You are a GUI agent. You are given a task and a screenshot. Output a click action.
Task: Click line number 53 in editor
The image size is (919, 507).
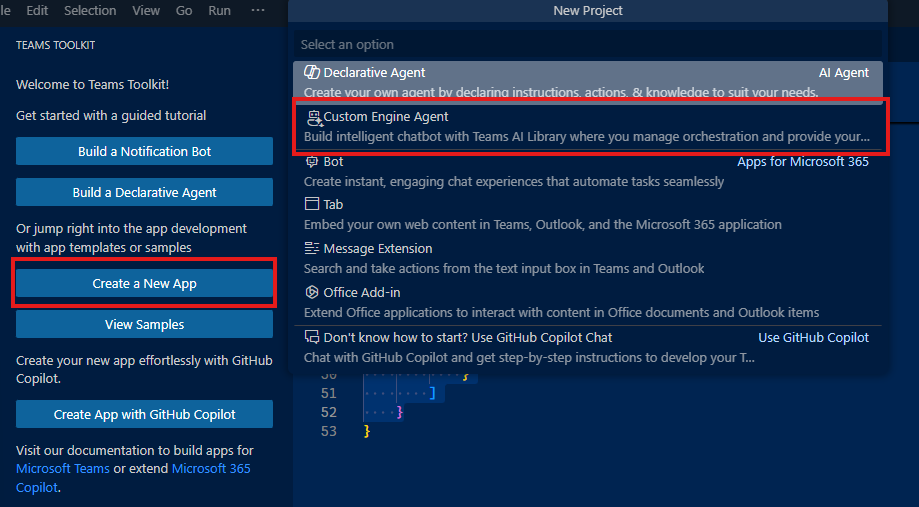click(x=329, y=431)
